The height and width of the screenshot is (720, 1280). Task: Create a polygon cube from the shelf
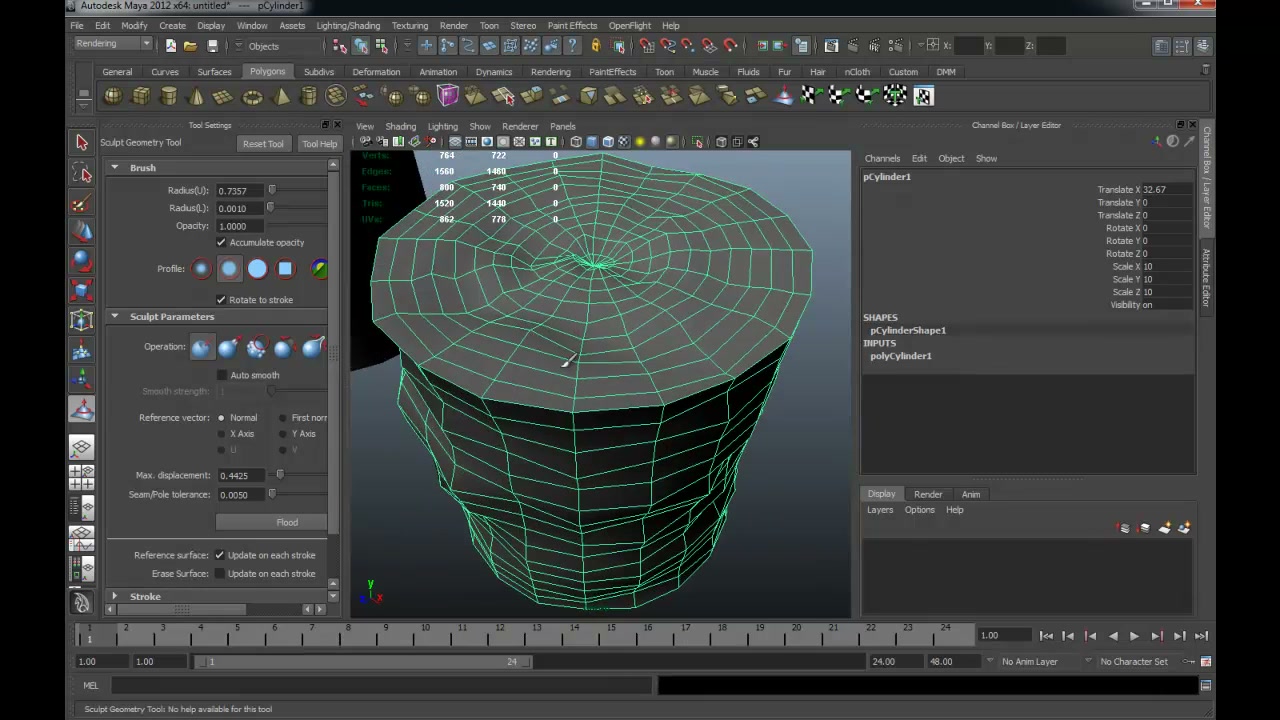click(141, 96)
